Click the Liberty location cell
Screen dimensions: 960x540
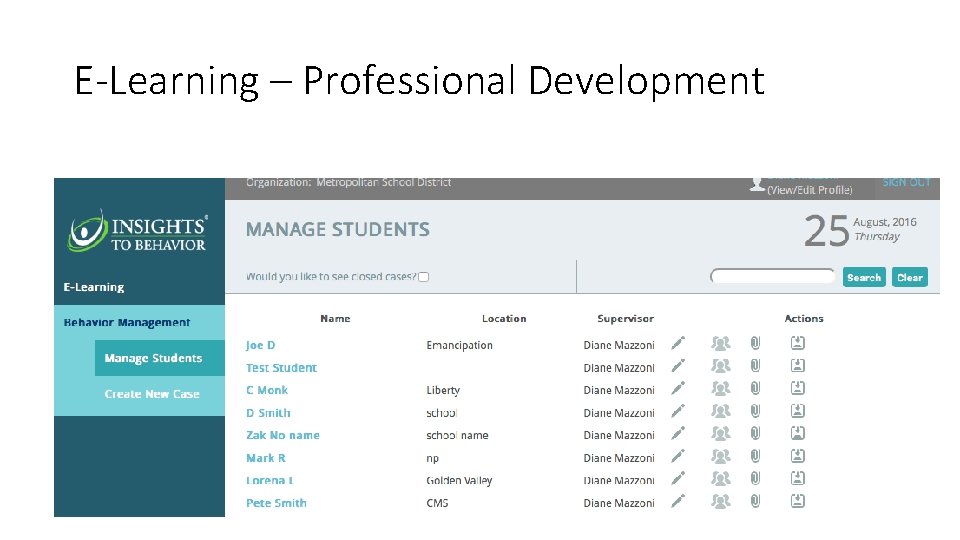tap(443, 391)
